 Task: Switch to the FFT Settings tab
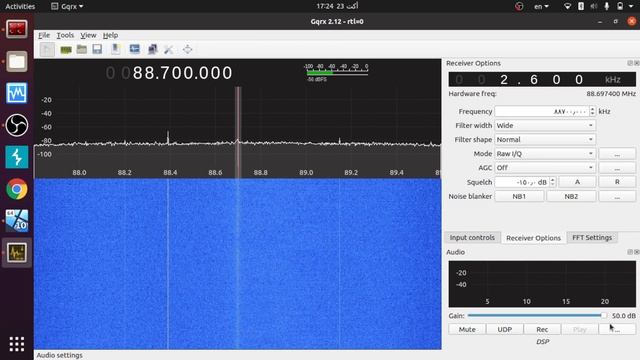pos(592,238)
